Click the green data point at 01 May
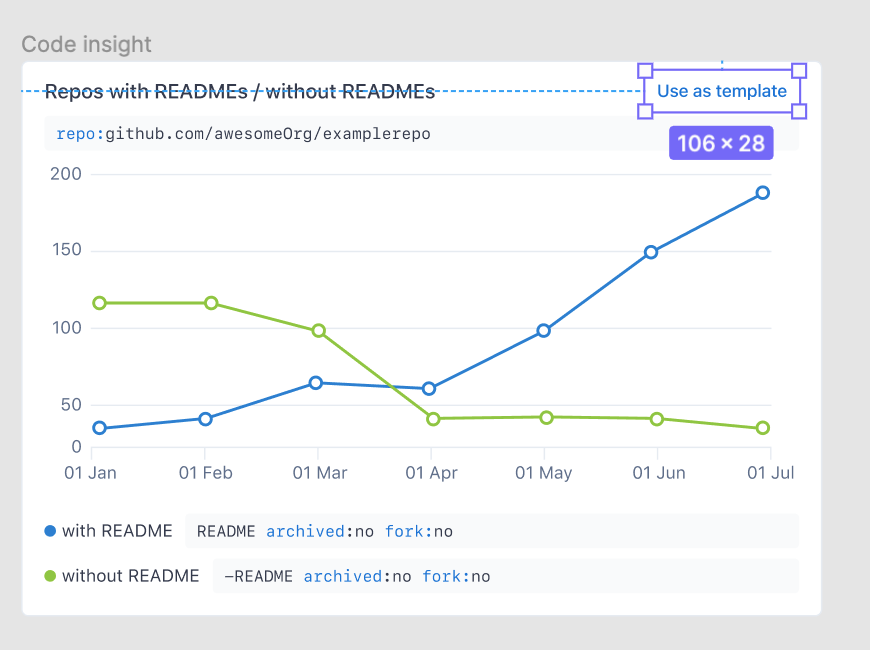The height and width of the screenshot is (650, 870). click(547, 417)
